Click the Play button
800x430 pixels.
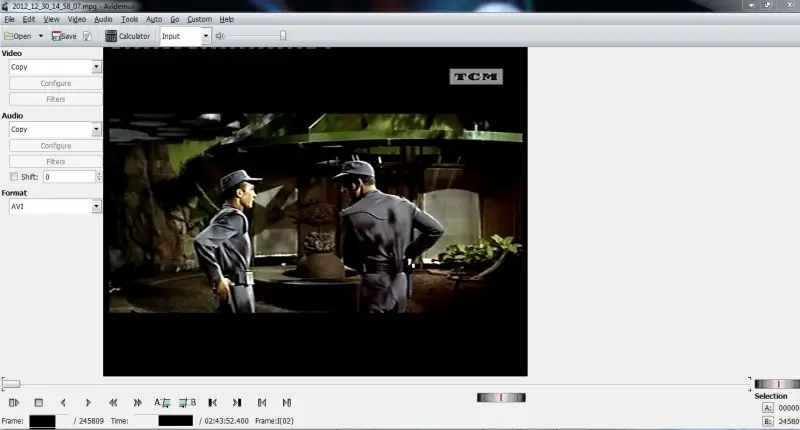14,402
